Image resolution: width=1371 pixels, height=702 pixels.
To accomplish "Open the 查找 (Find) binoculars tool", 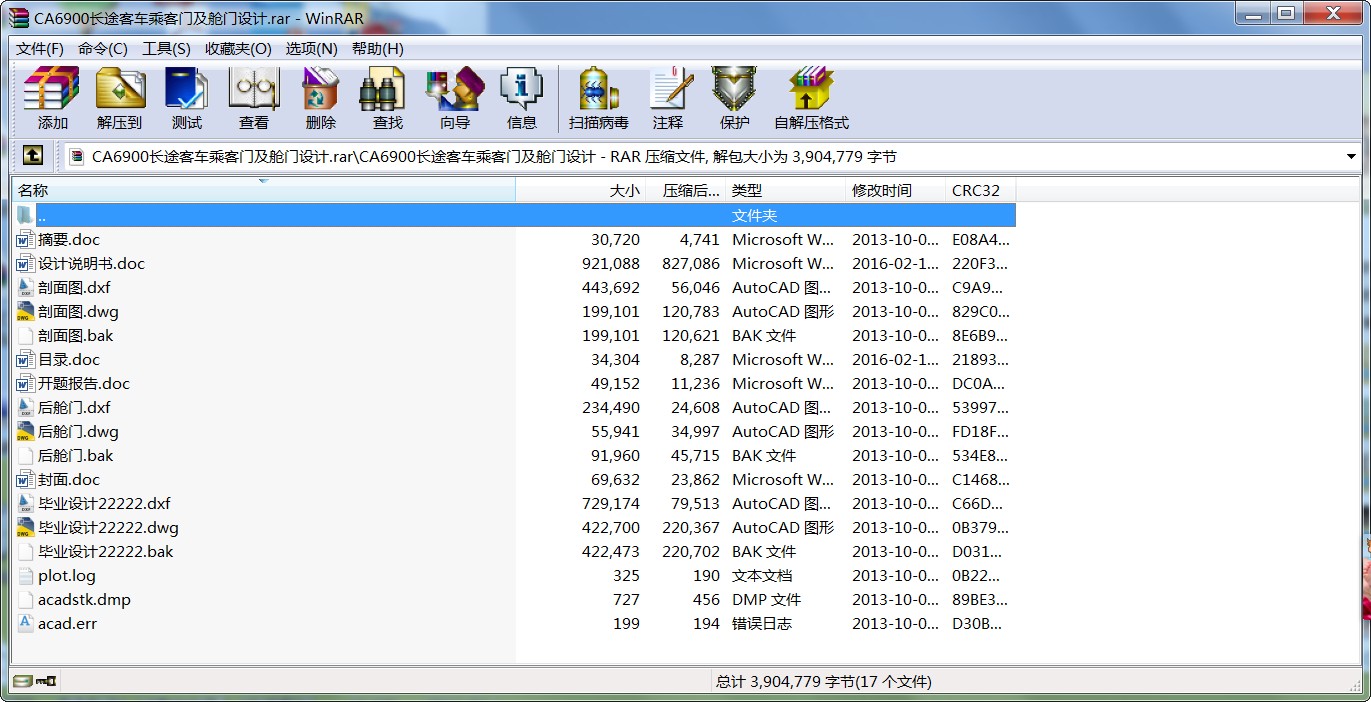I will [387, 98].
